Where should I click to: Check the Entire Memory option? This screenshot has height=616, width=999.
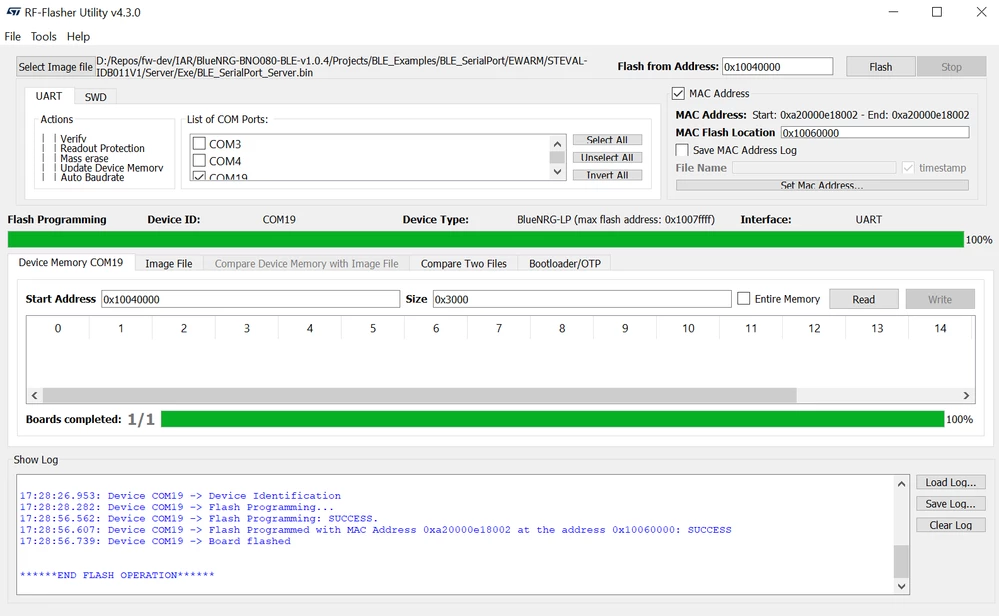click(x=744, y=299)
